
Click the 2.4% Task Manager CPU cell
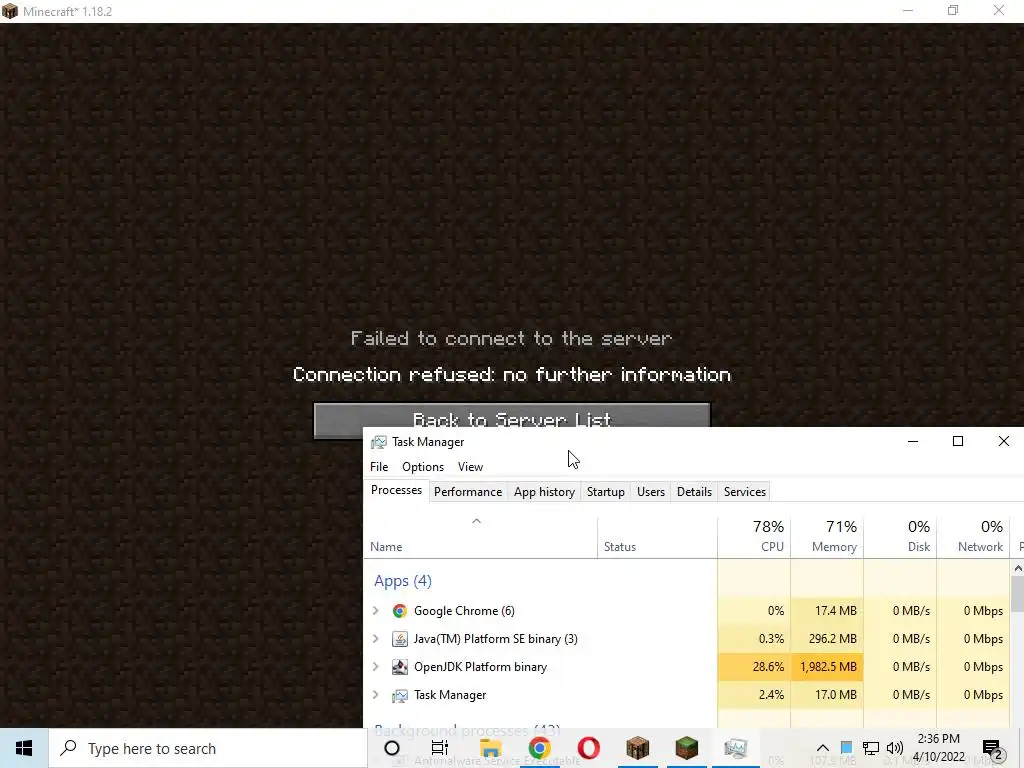(x=754, y=695)
